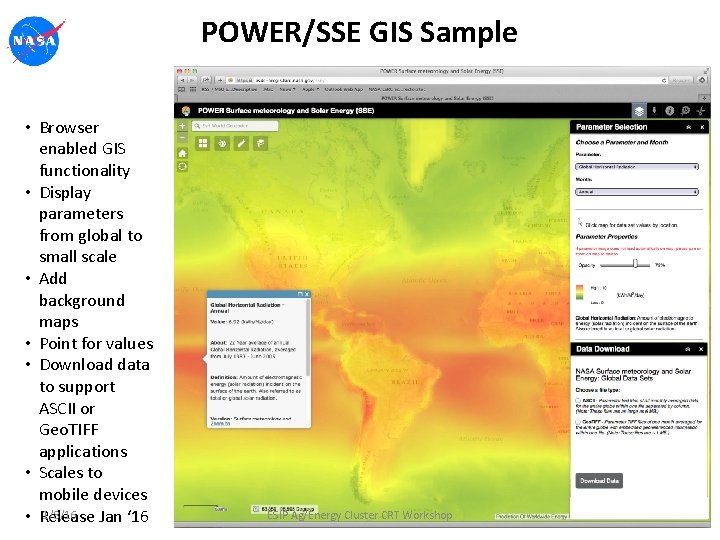Screen dimensions: 720x540
Task: Open the browser bookmarks book icon
Action: pos(182,90)
